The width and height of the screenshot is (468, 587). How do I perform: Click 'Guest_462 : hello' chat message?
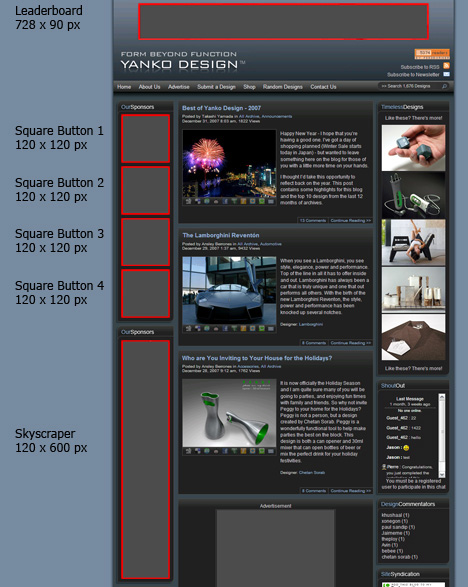pos(404,438)
